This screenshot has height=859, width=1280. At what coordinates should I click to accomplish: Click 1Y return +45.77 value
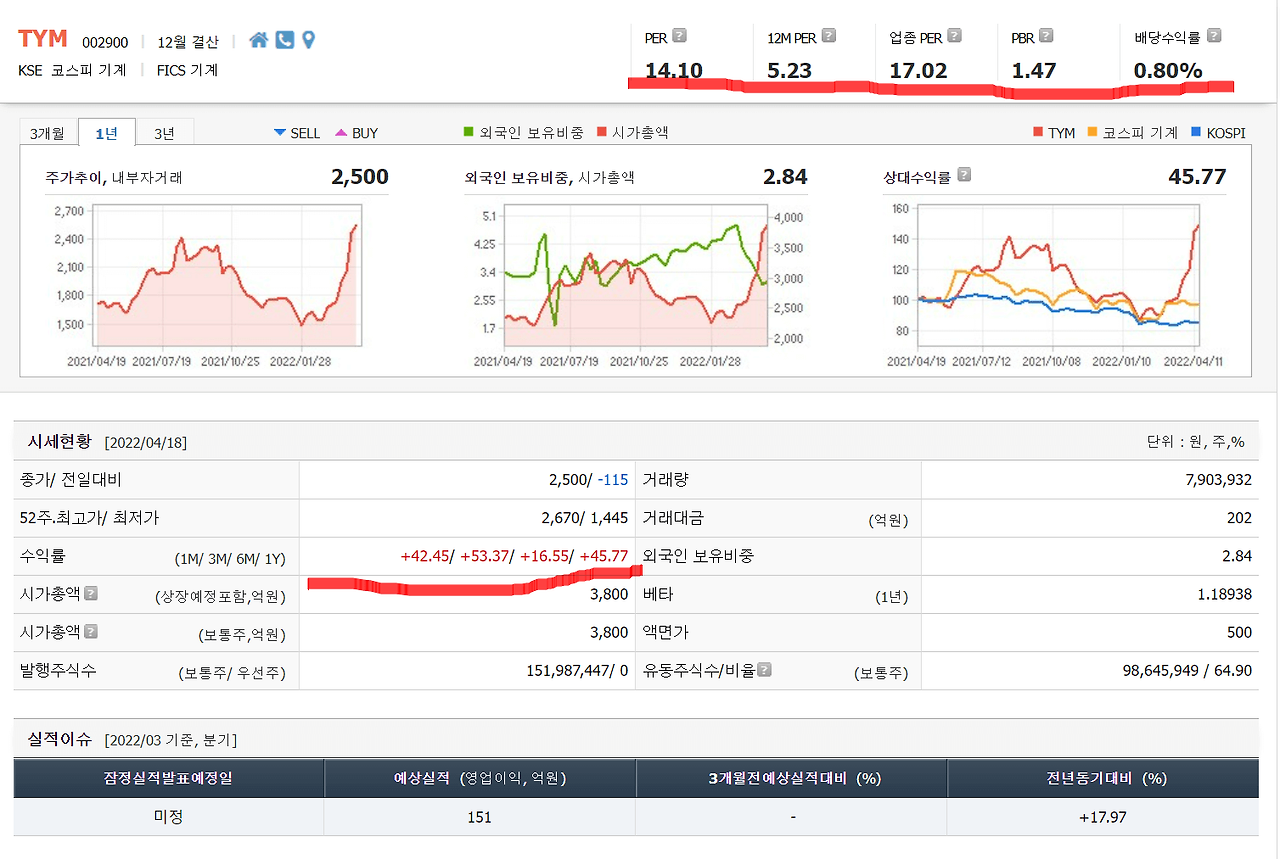(604, 556)
